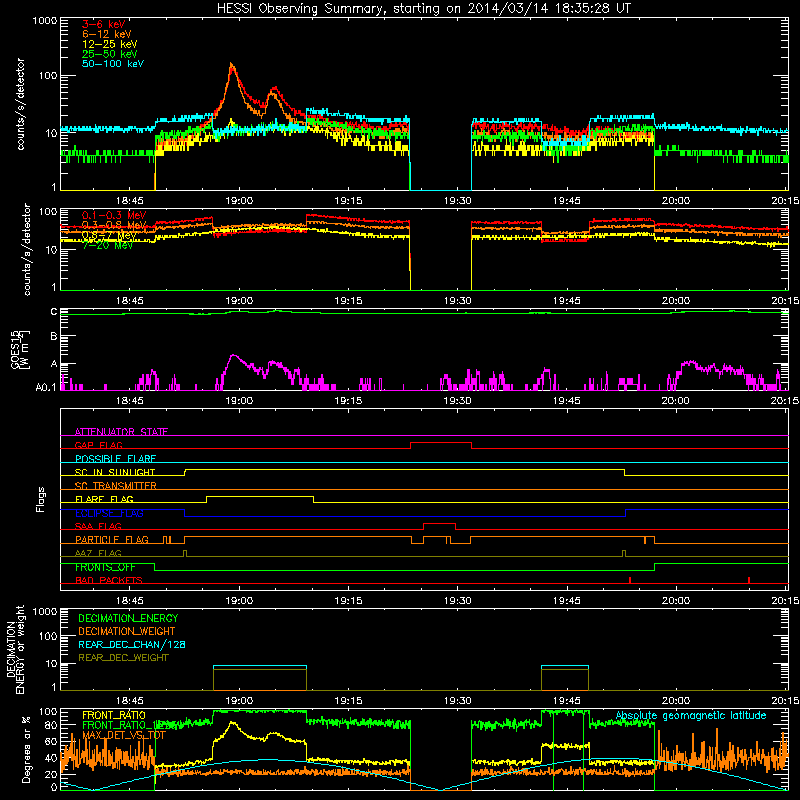The image size is (800, 800).
Task: Click the 0.1-0.3 MeV legend label
Action: click(114, 215)
